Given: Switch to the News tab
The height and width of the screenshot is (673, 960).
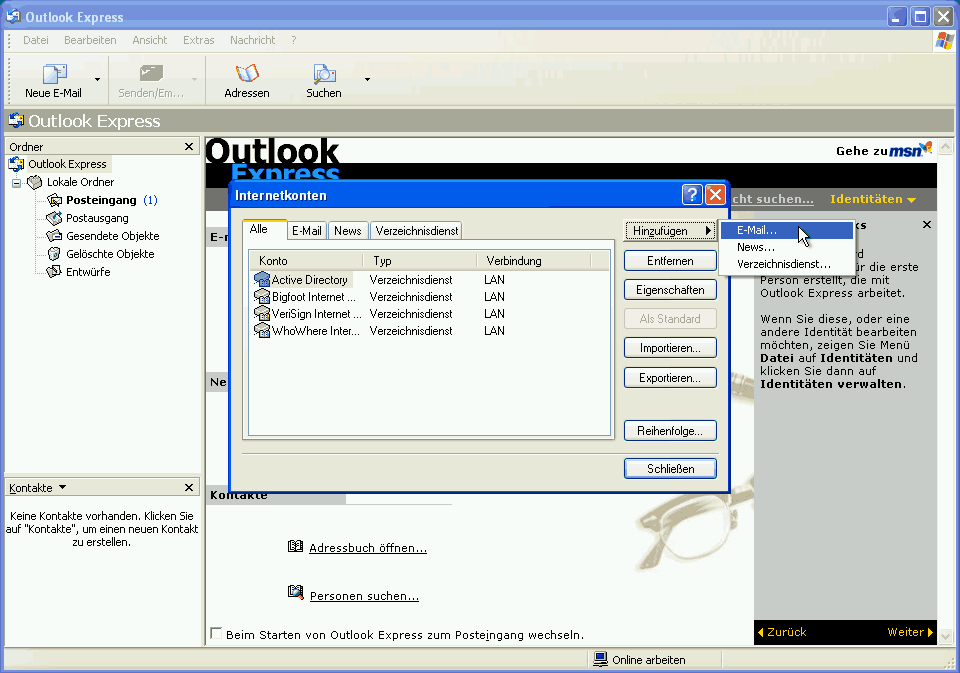Looking at the screenshot, I should tap(347, 229).
